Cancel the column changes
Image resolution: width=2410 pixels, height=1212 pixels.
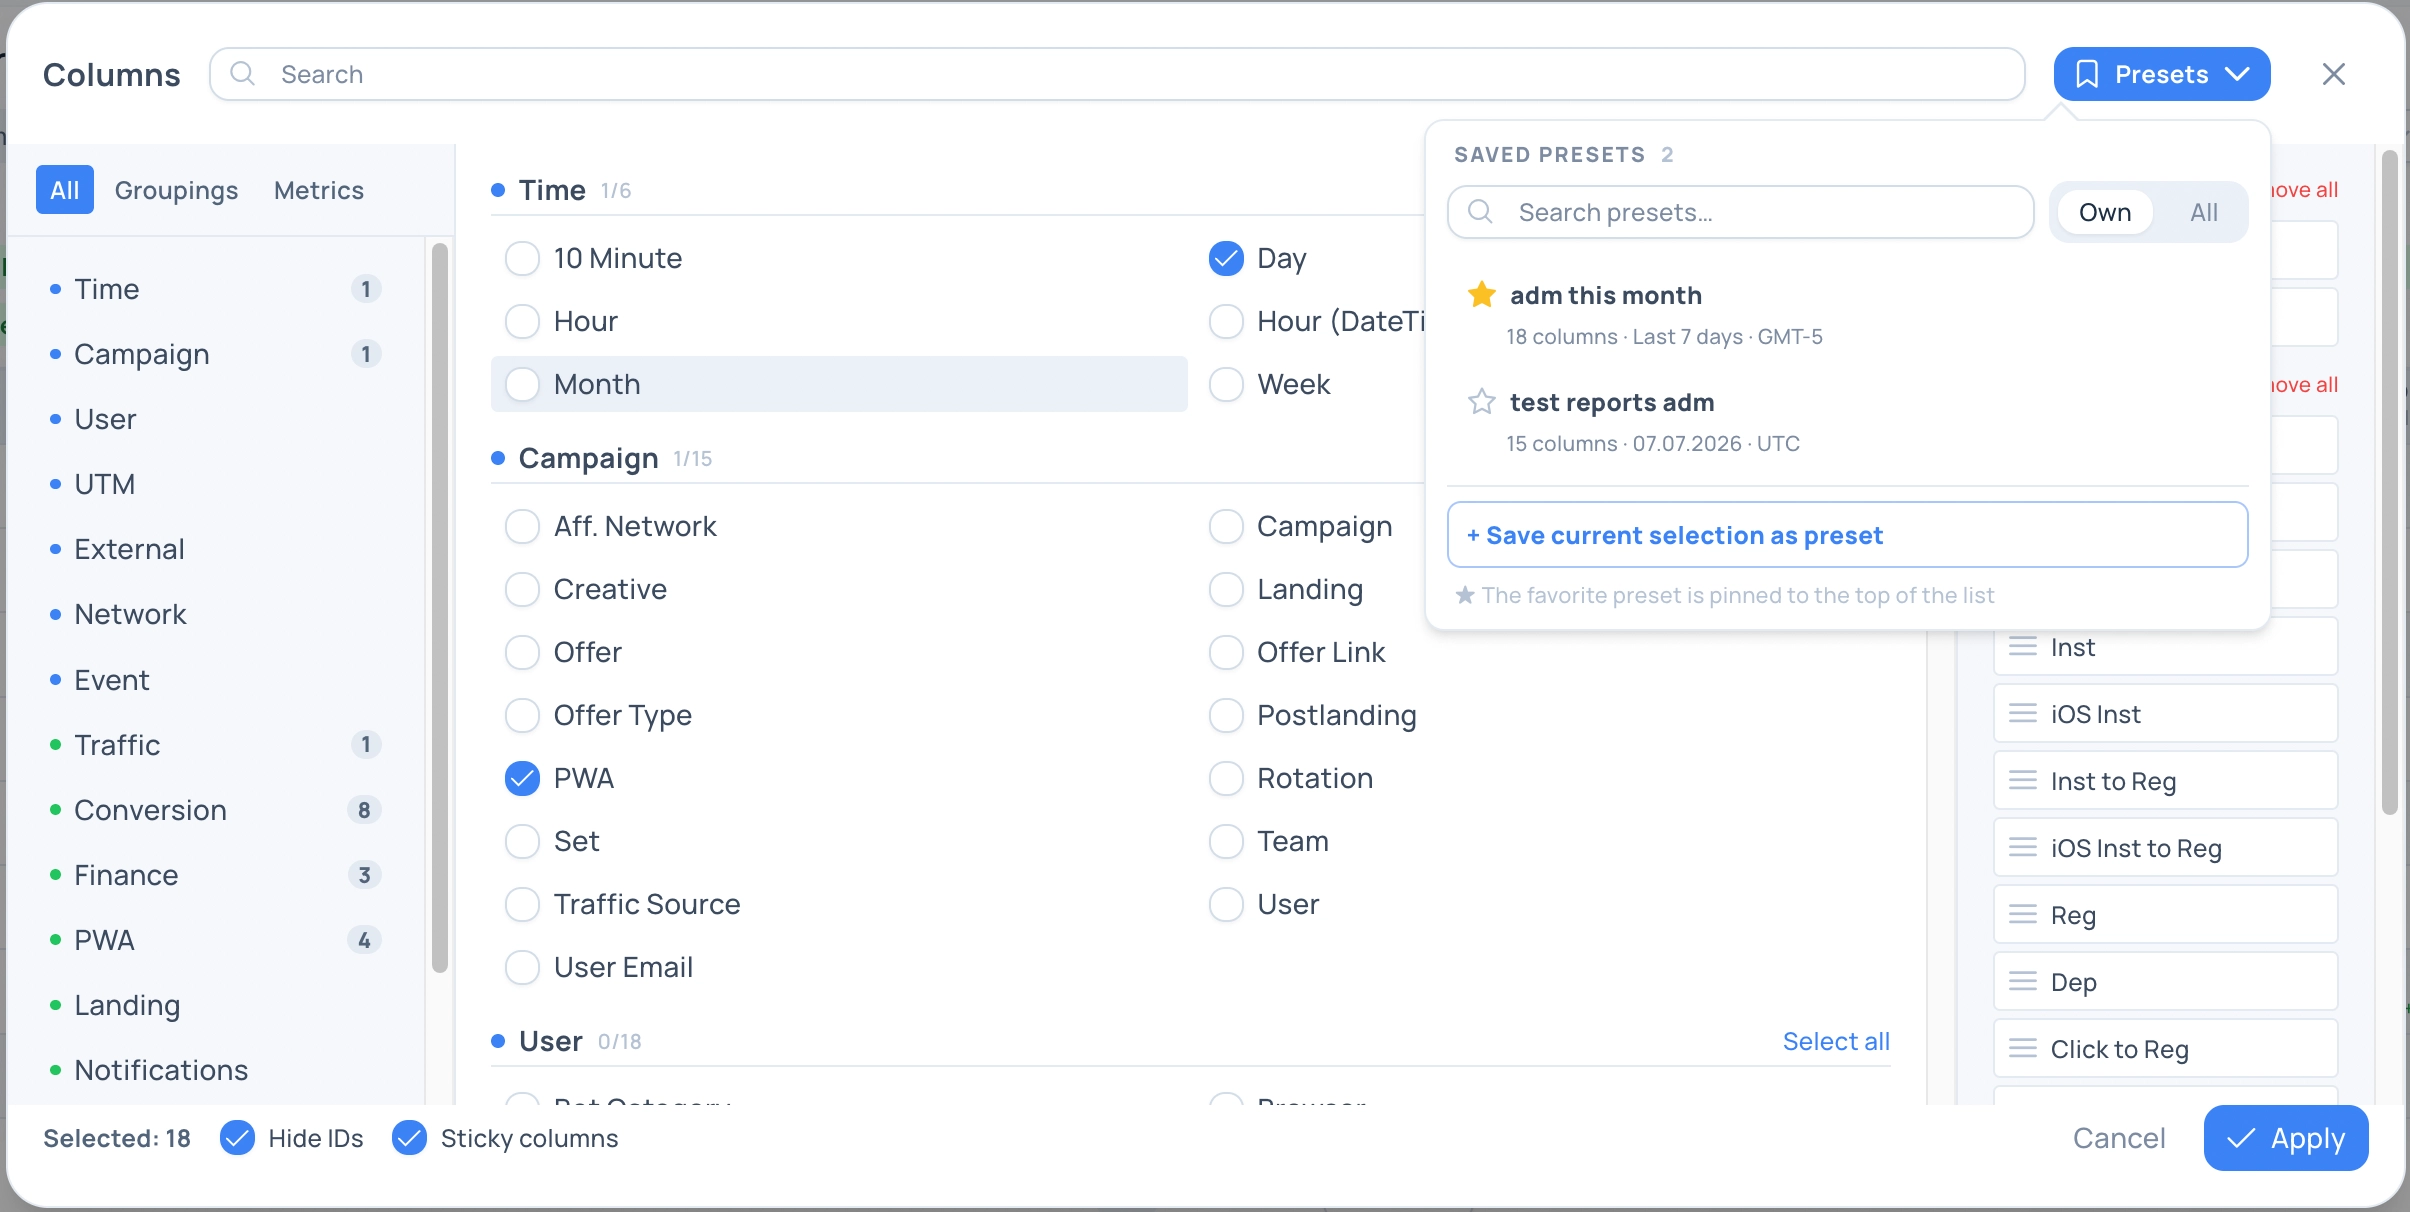(x=2119, y=1138)
